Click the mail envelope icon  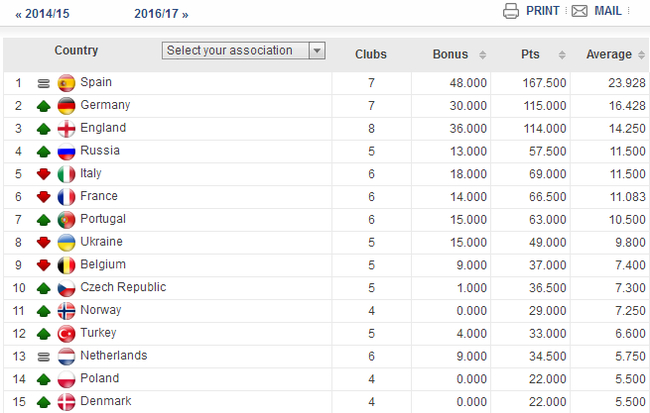[x=579, y=12]
